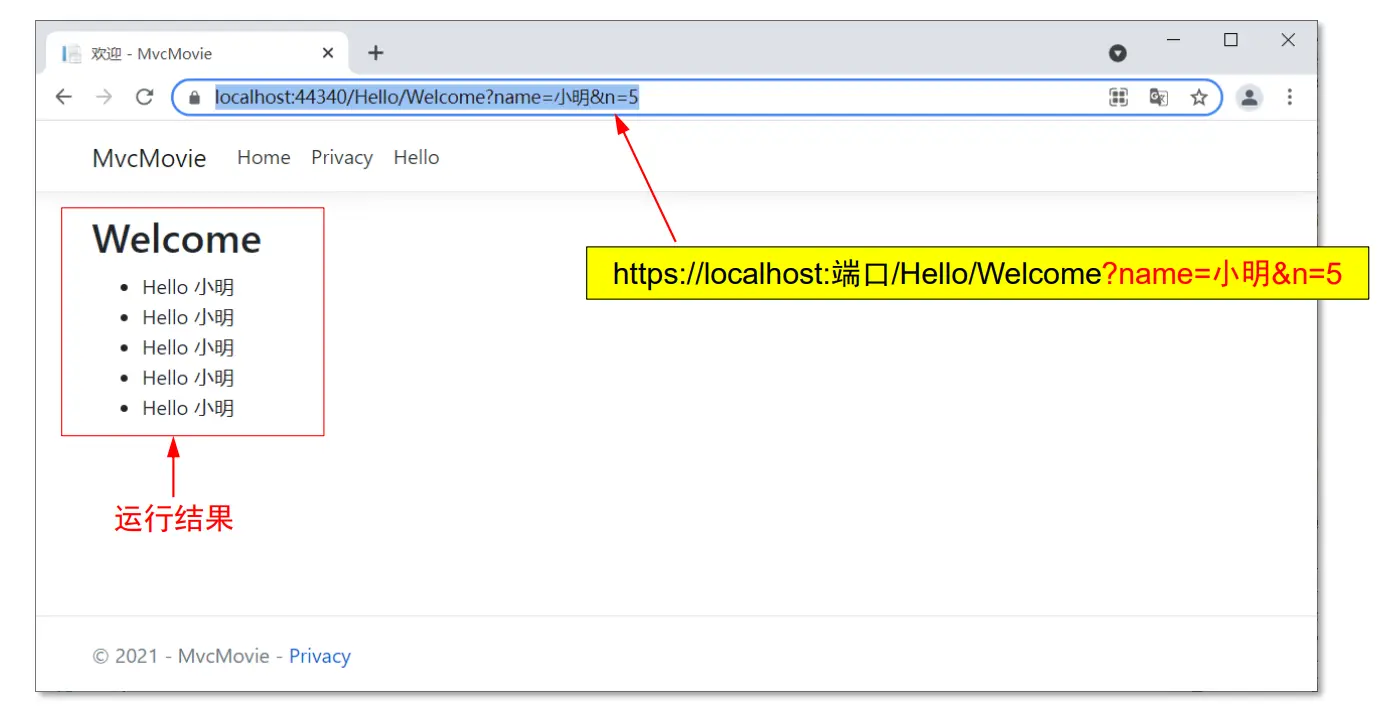The width and height of the screenshot is (1382, 720).
Task: Click the translate page icon
Action: (x=1159, y=97)
